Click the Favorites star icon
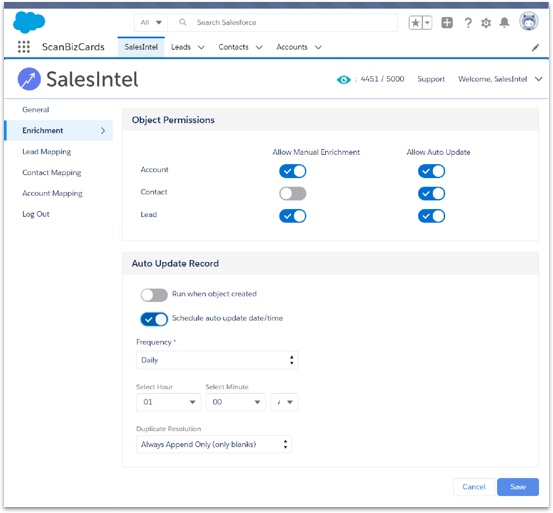The image size is (553, 513). (415, 23)
